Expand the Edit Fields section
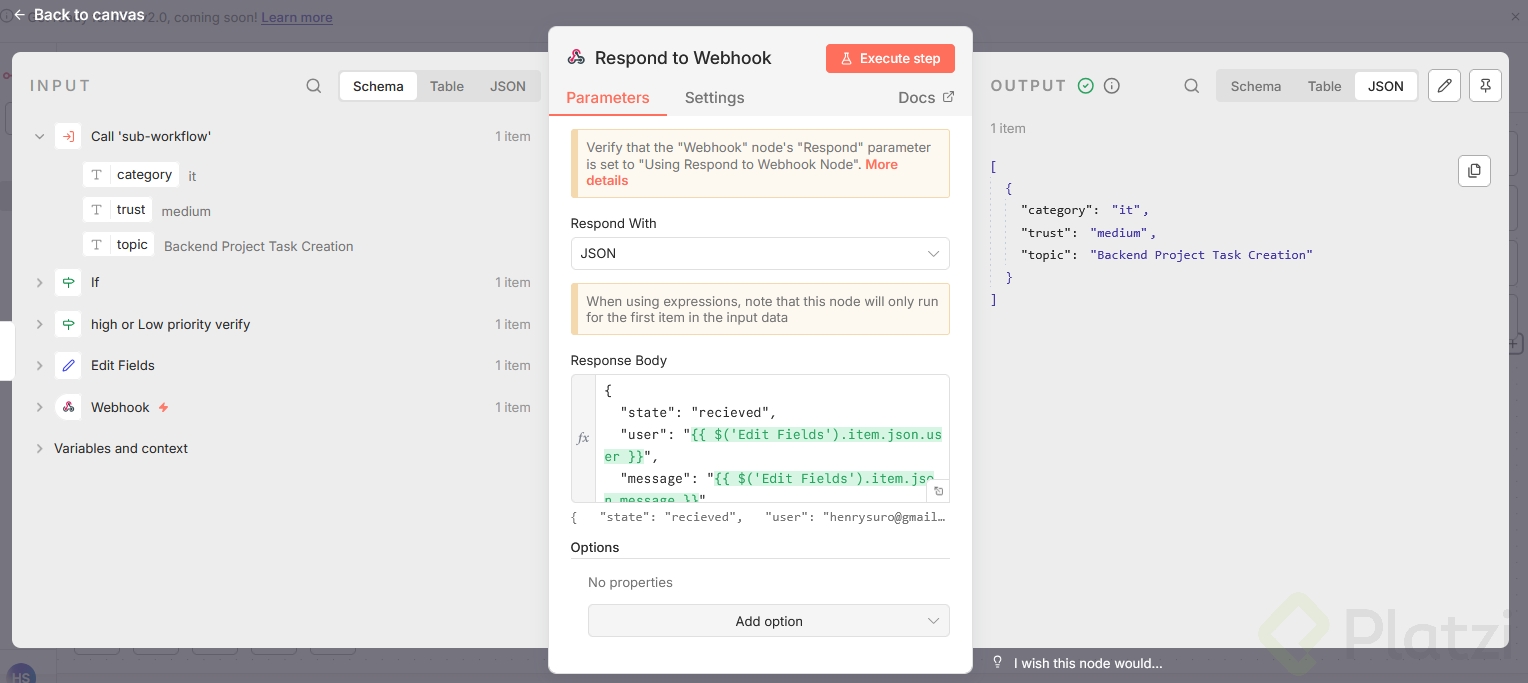 click(40, 365)
